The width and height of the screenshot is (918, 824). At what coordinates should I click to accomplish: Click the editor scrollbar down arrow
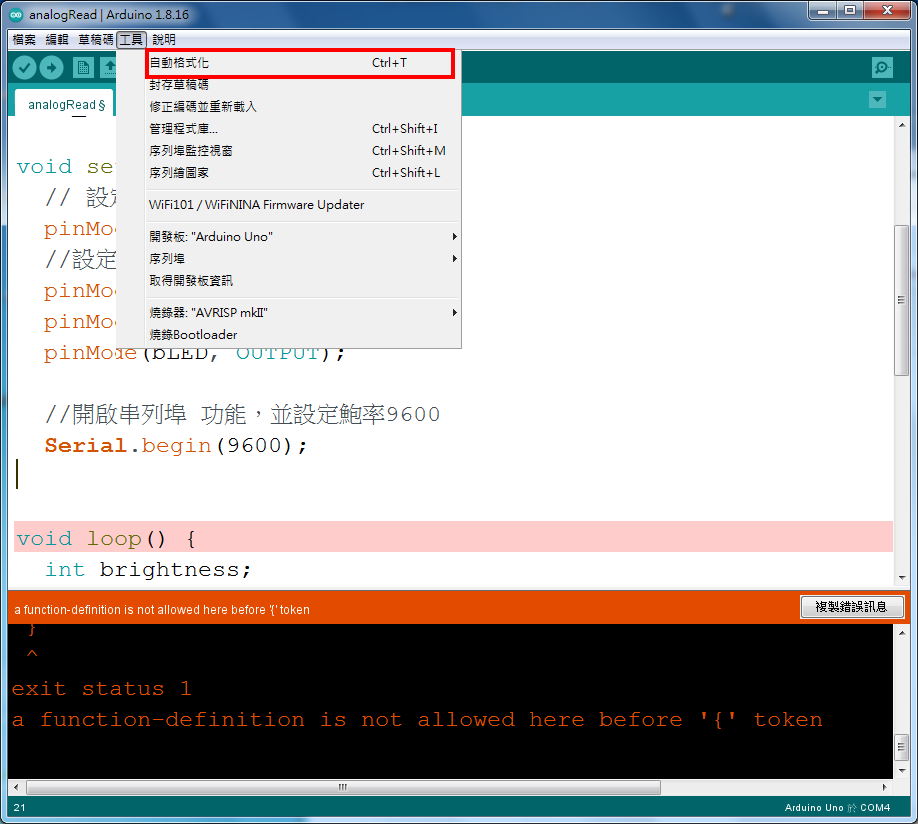click(x=902, y=578)
